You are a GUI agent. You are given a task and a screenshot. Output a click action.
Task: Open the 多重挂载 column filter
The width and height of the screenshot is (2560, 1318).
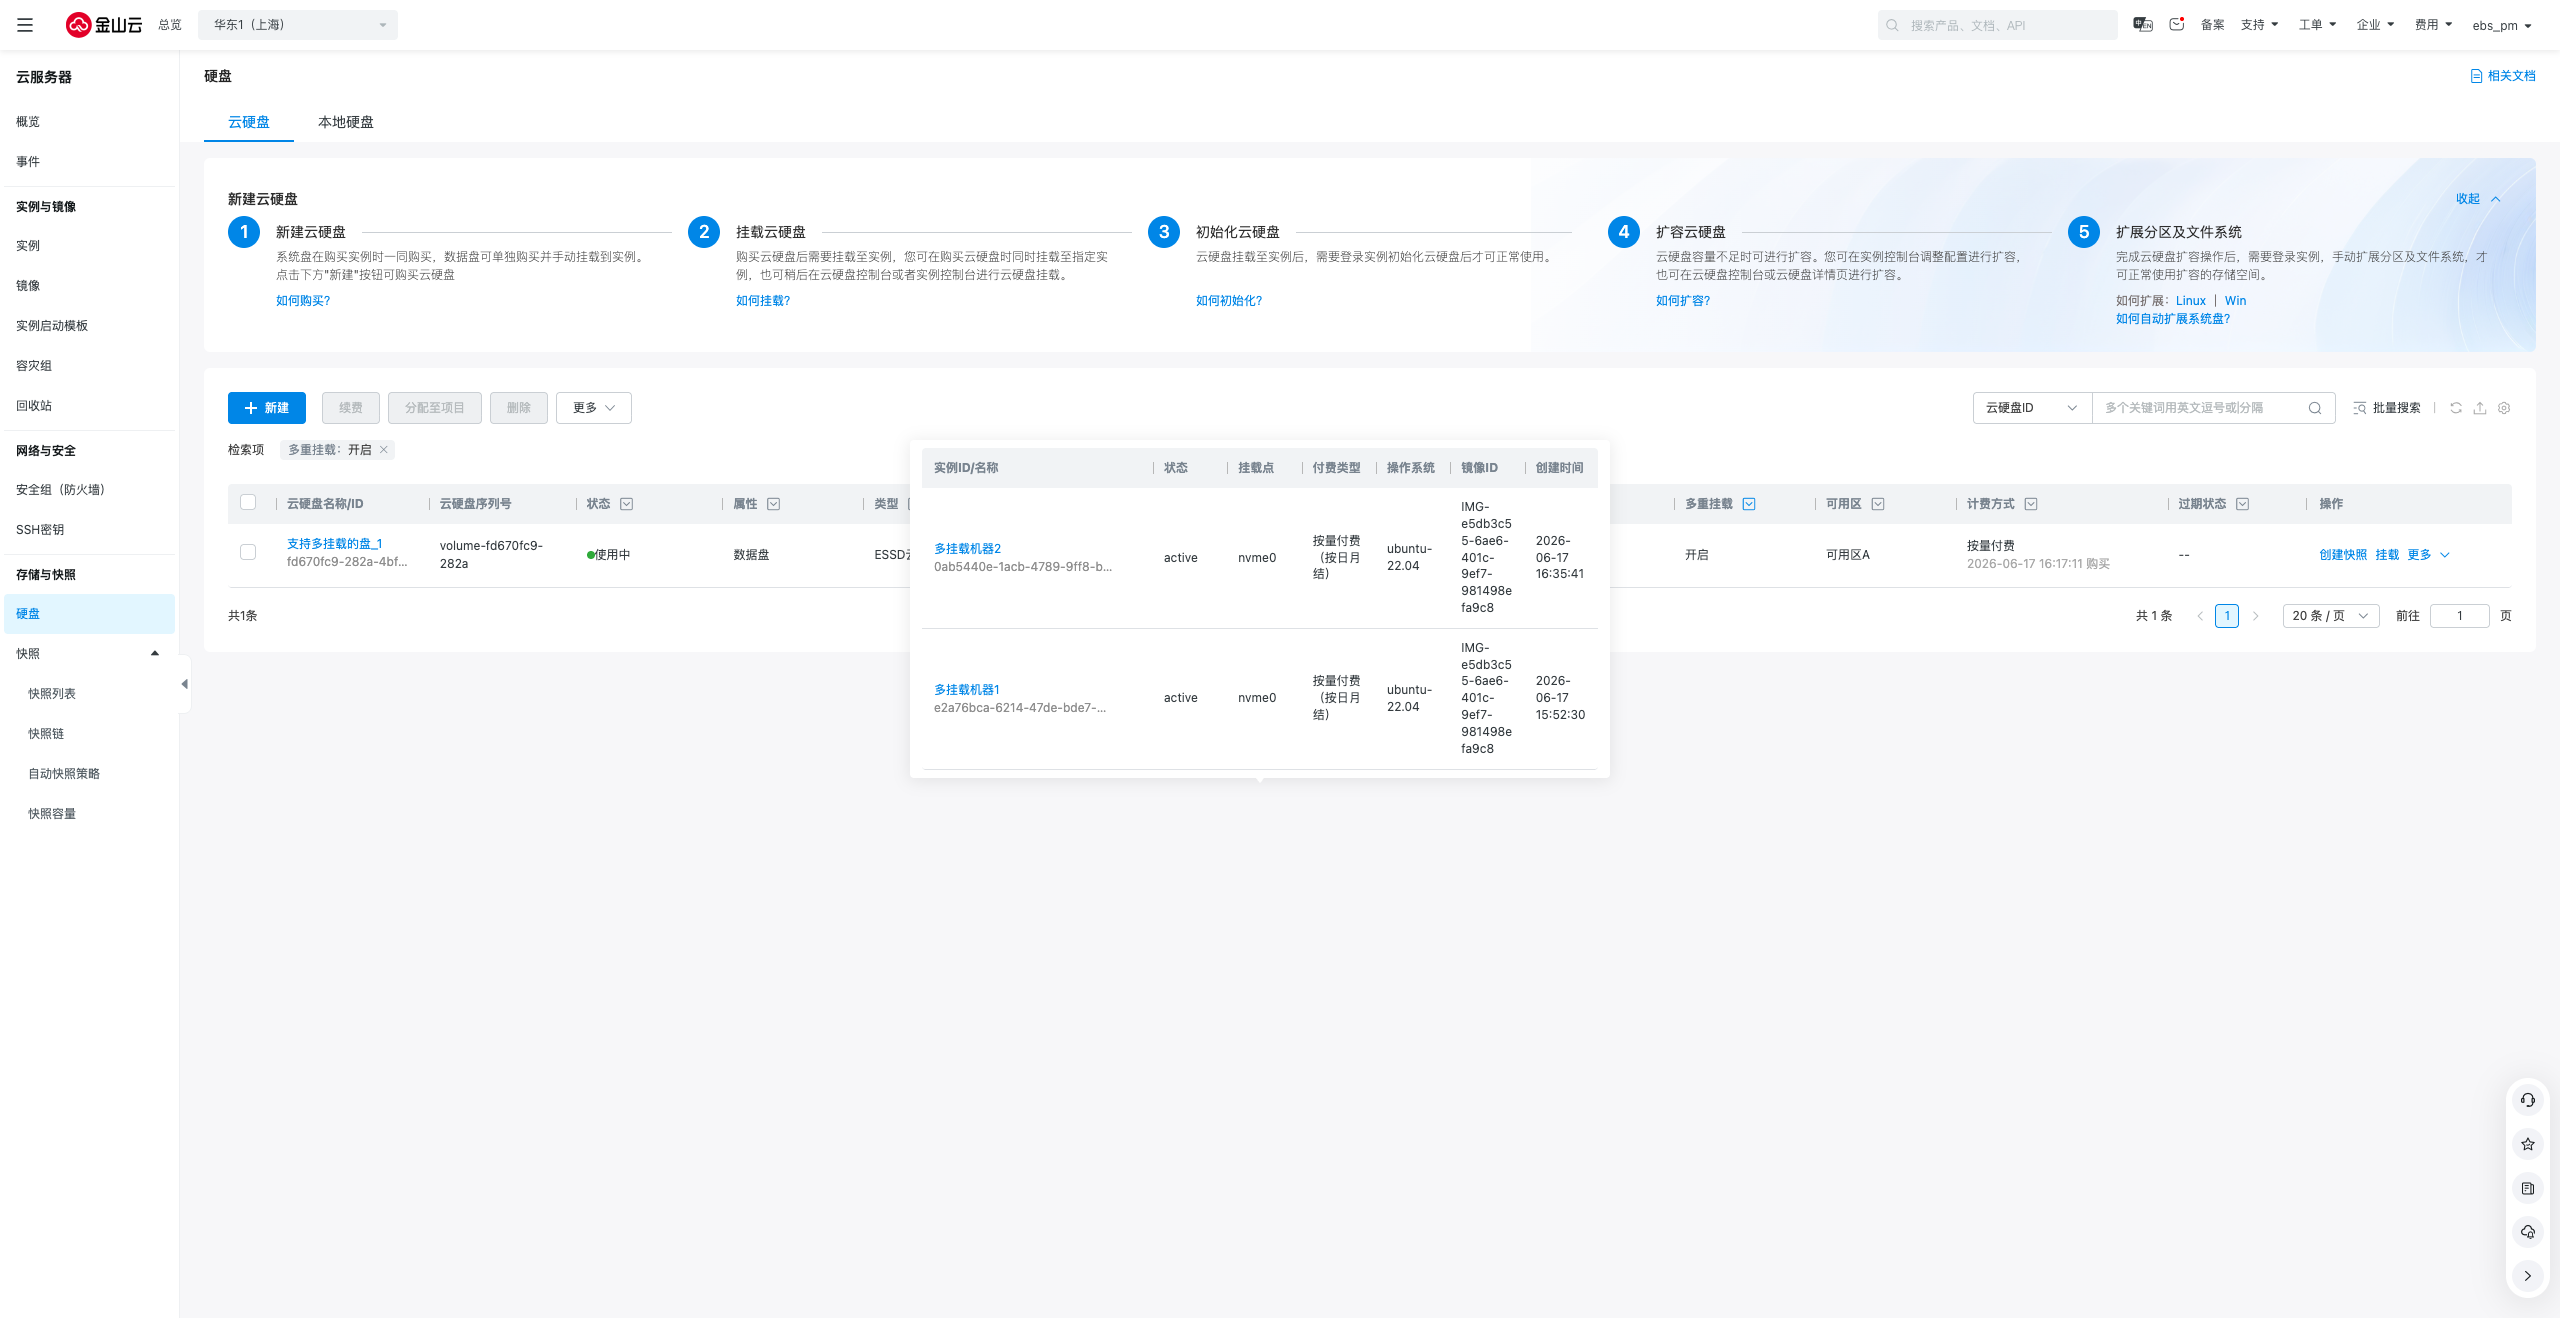(x=1748, y=504)
